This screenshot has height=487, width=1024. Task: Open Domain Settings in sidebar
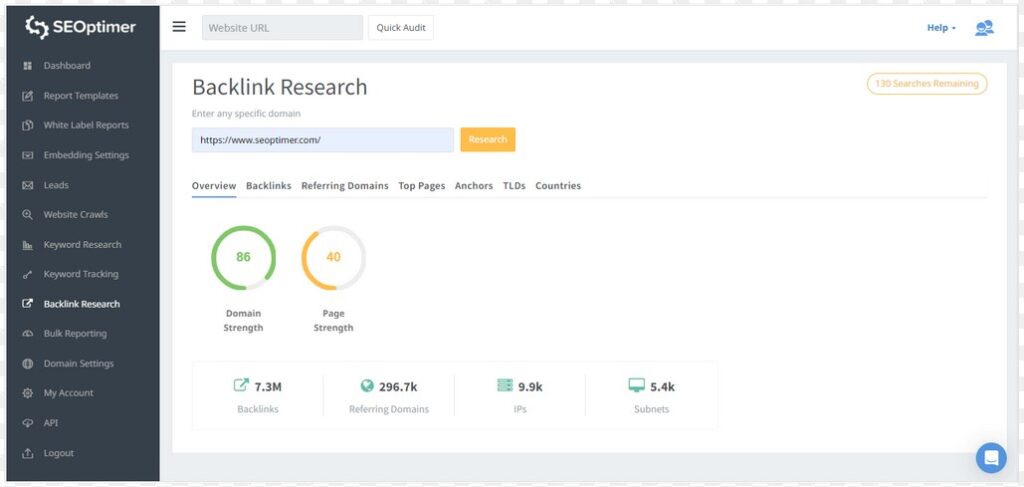coord(78,364)
